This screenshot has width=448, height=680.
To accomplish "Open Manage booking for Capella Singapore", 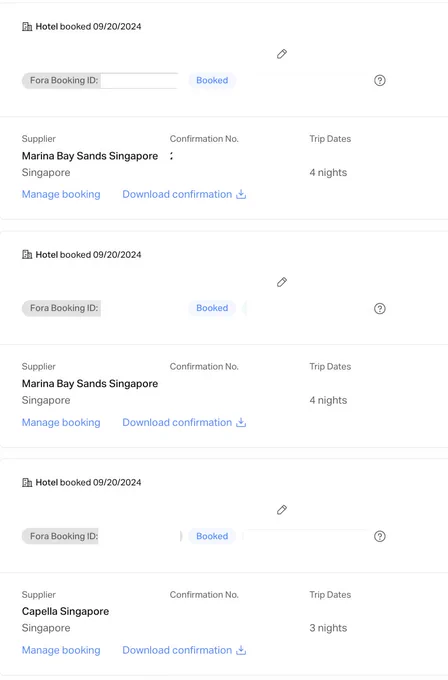I will [x=61, y=650].
